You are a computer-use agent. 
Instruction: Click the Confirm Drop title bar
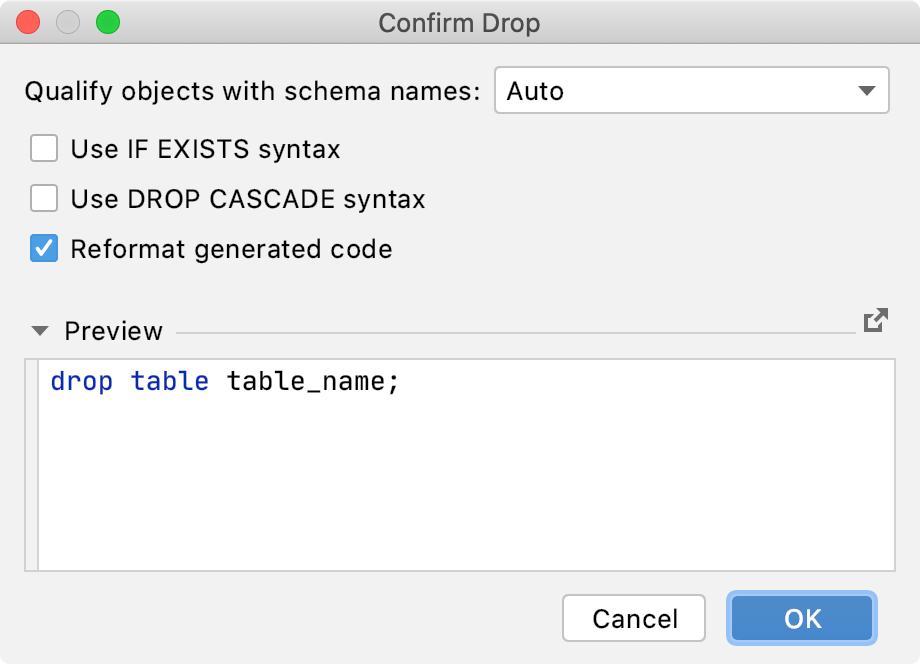click(460, 22)
